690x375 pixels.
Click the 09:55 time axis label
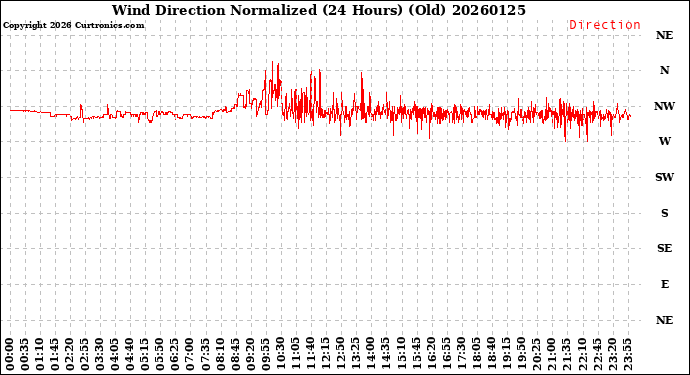[x=265, y=355]
